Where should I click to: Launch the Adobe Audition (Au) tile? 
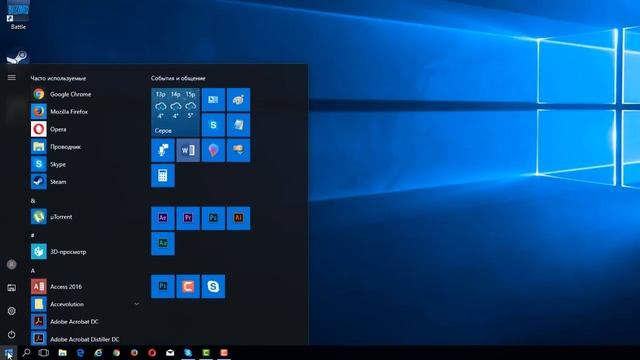click(x=163, y=243)
